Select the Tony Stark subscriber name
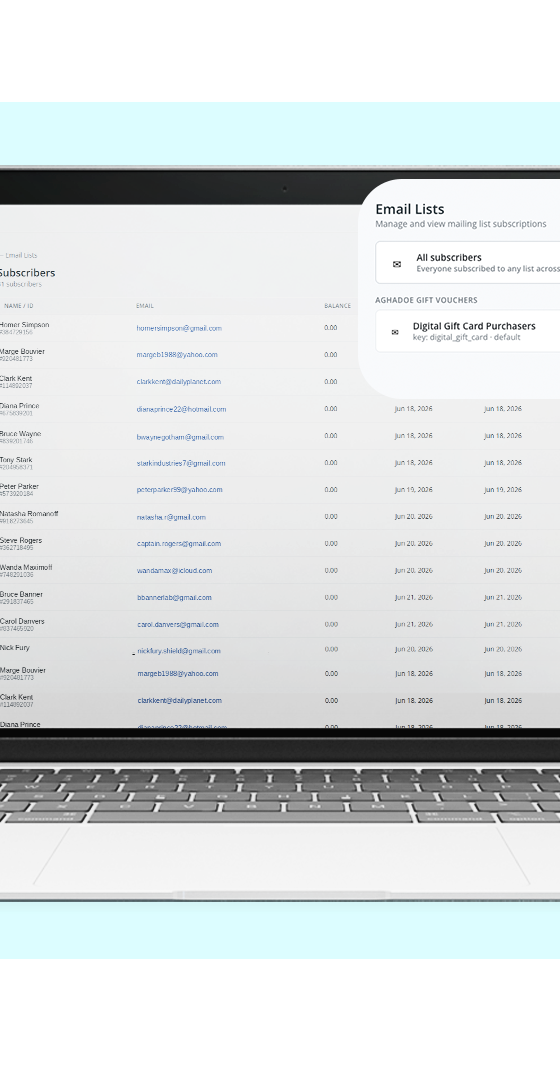Viewport: 560px width, 1080px height. [17, 460]
